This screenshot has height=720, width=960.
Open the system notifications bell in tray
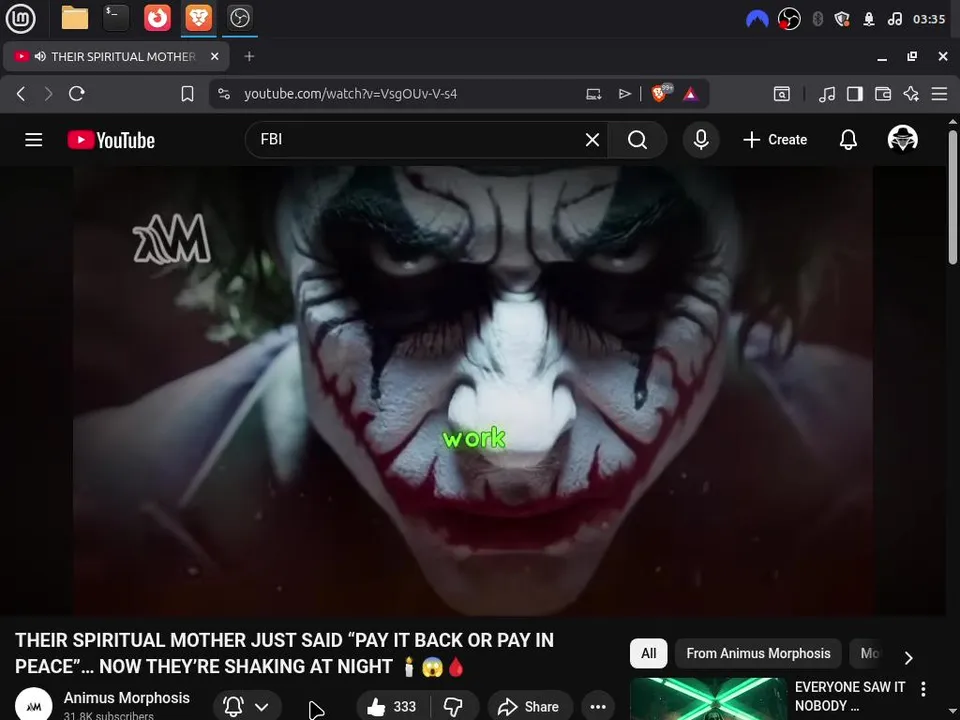point(869,19)
